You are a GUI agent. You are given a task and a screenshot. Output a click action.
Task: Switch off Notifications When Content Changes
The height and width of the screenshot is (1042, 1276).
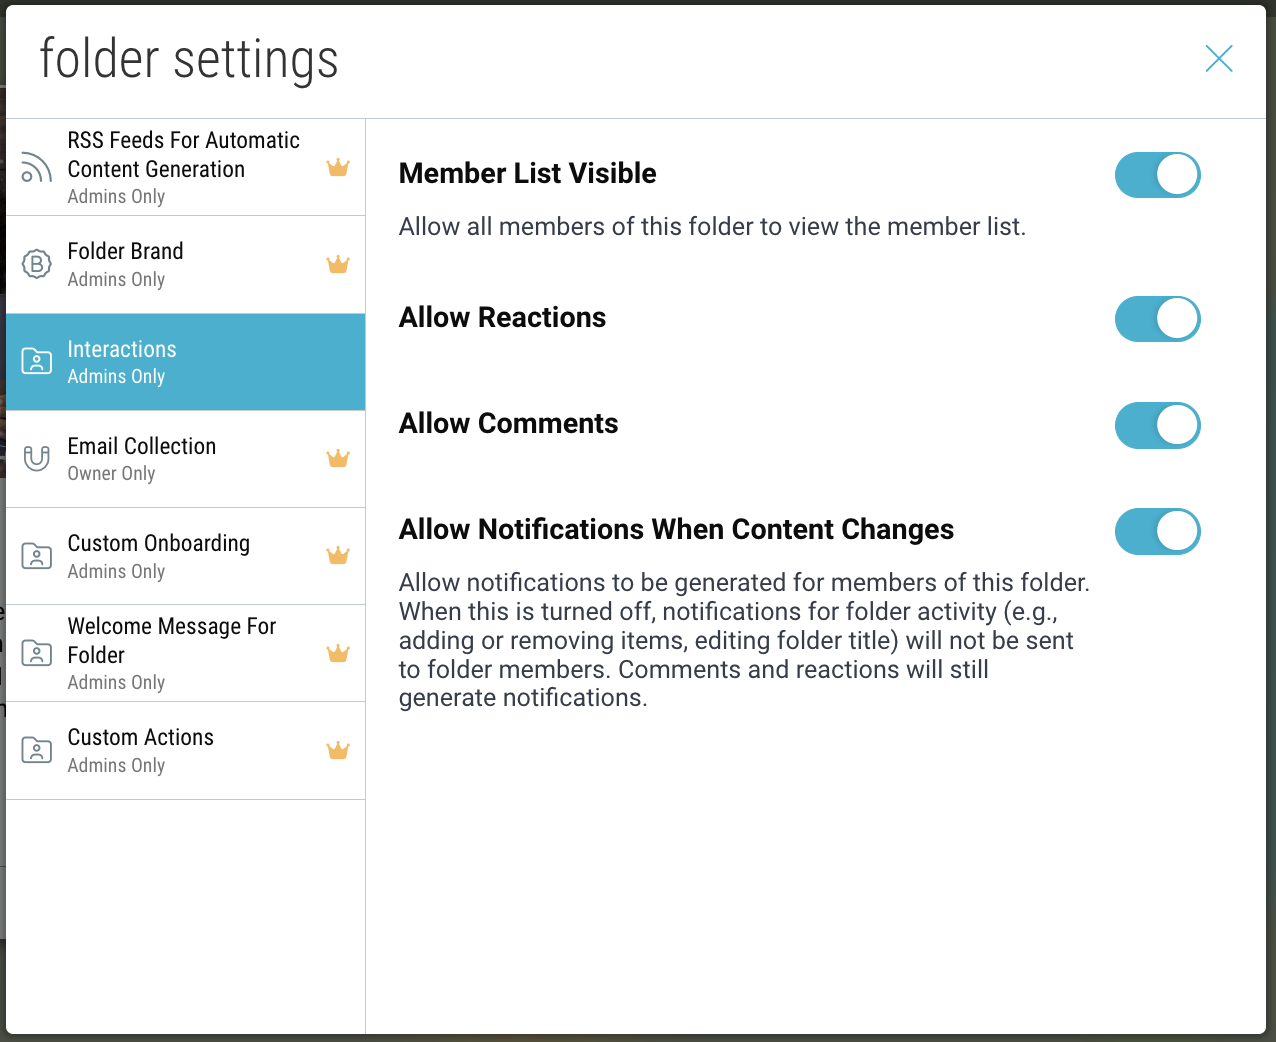(x=1157, y=531)
